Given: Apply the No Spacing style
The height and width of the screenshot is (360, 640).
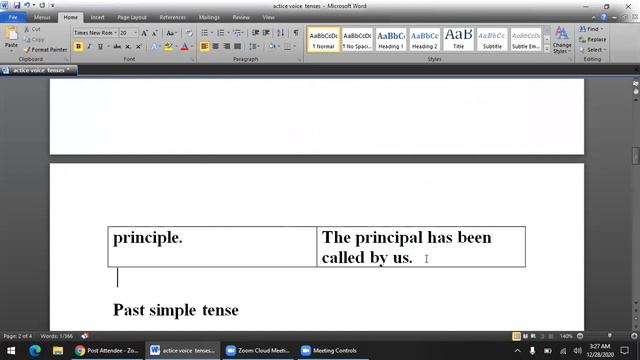Looking at the screenshot, I should (x=357, y=40).
